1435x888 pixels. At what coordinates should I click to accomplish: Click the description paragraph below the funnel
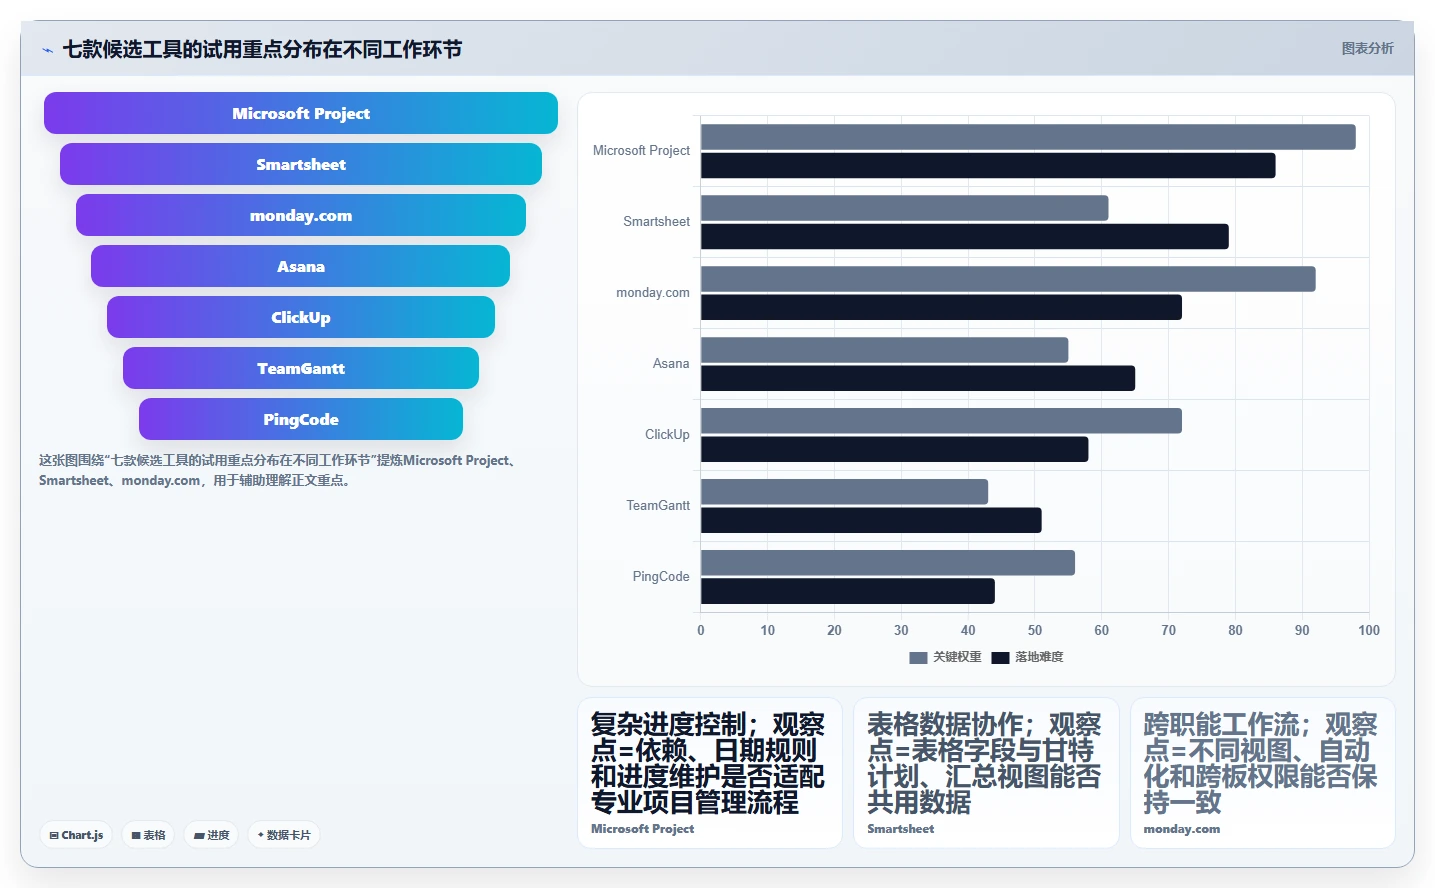pos(280,470)
